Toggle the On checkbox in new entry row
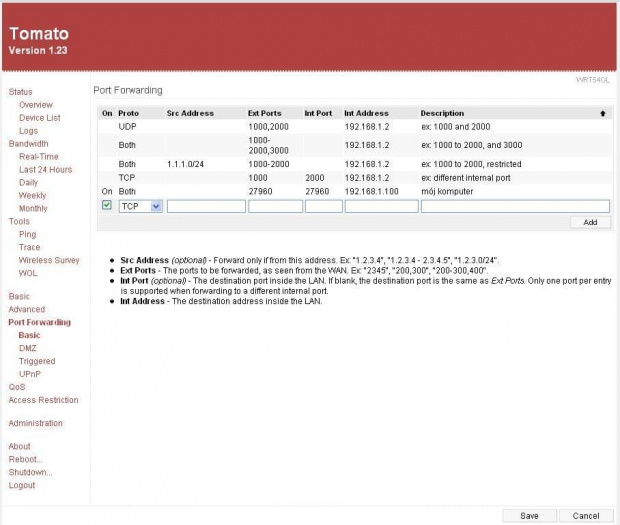The image size is (620, 525). coord(107,206)
